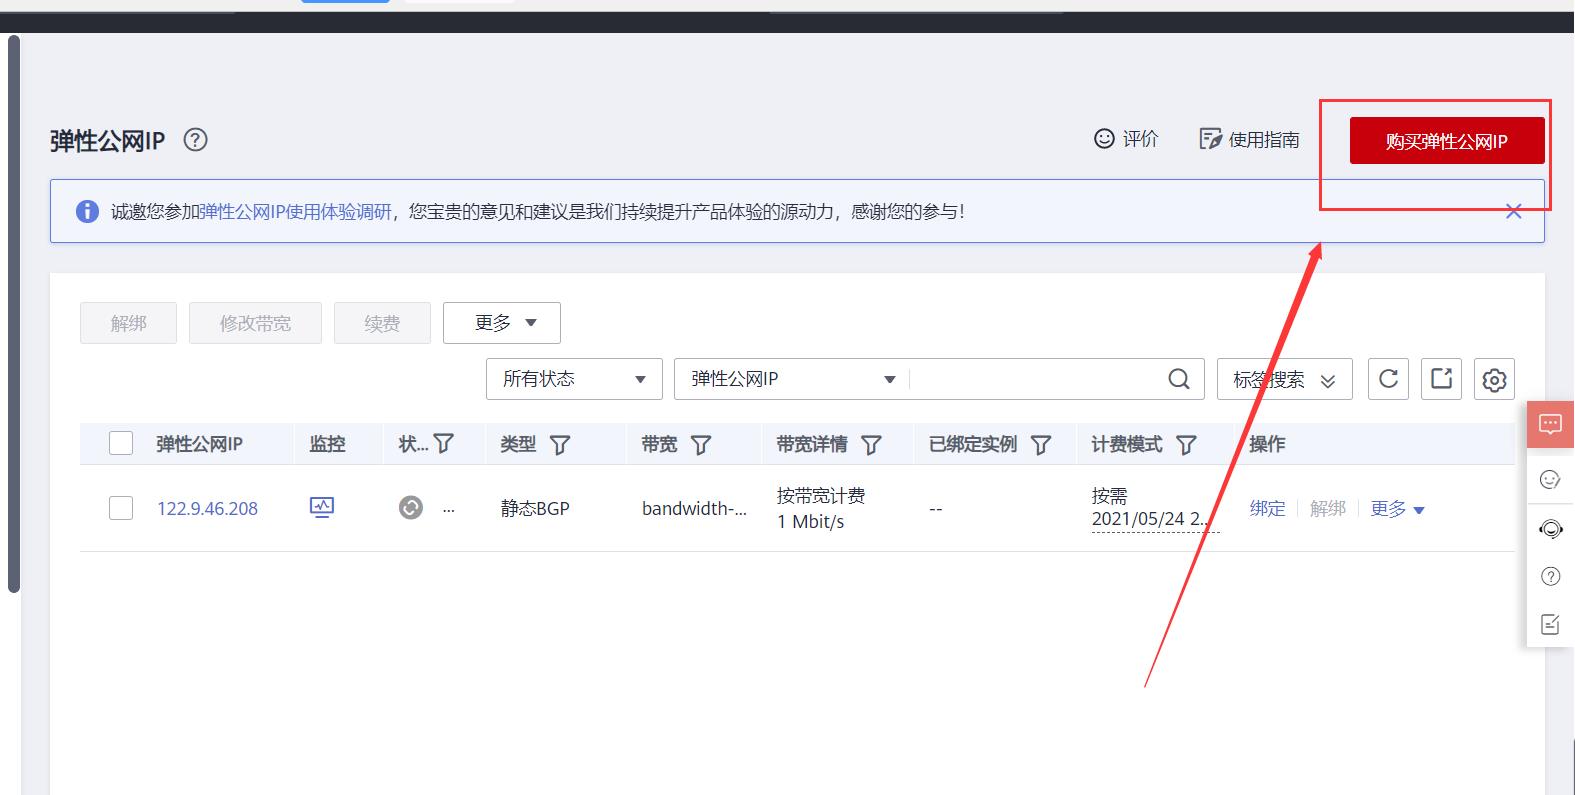Filter by 已绑定实例 column funnel icon

pos(1041,444)
